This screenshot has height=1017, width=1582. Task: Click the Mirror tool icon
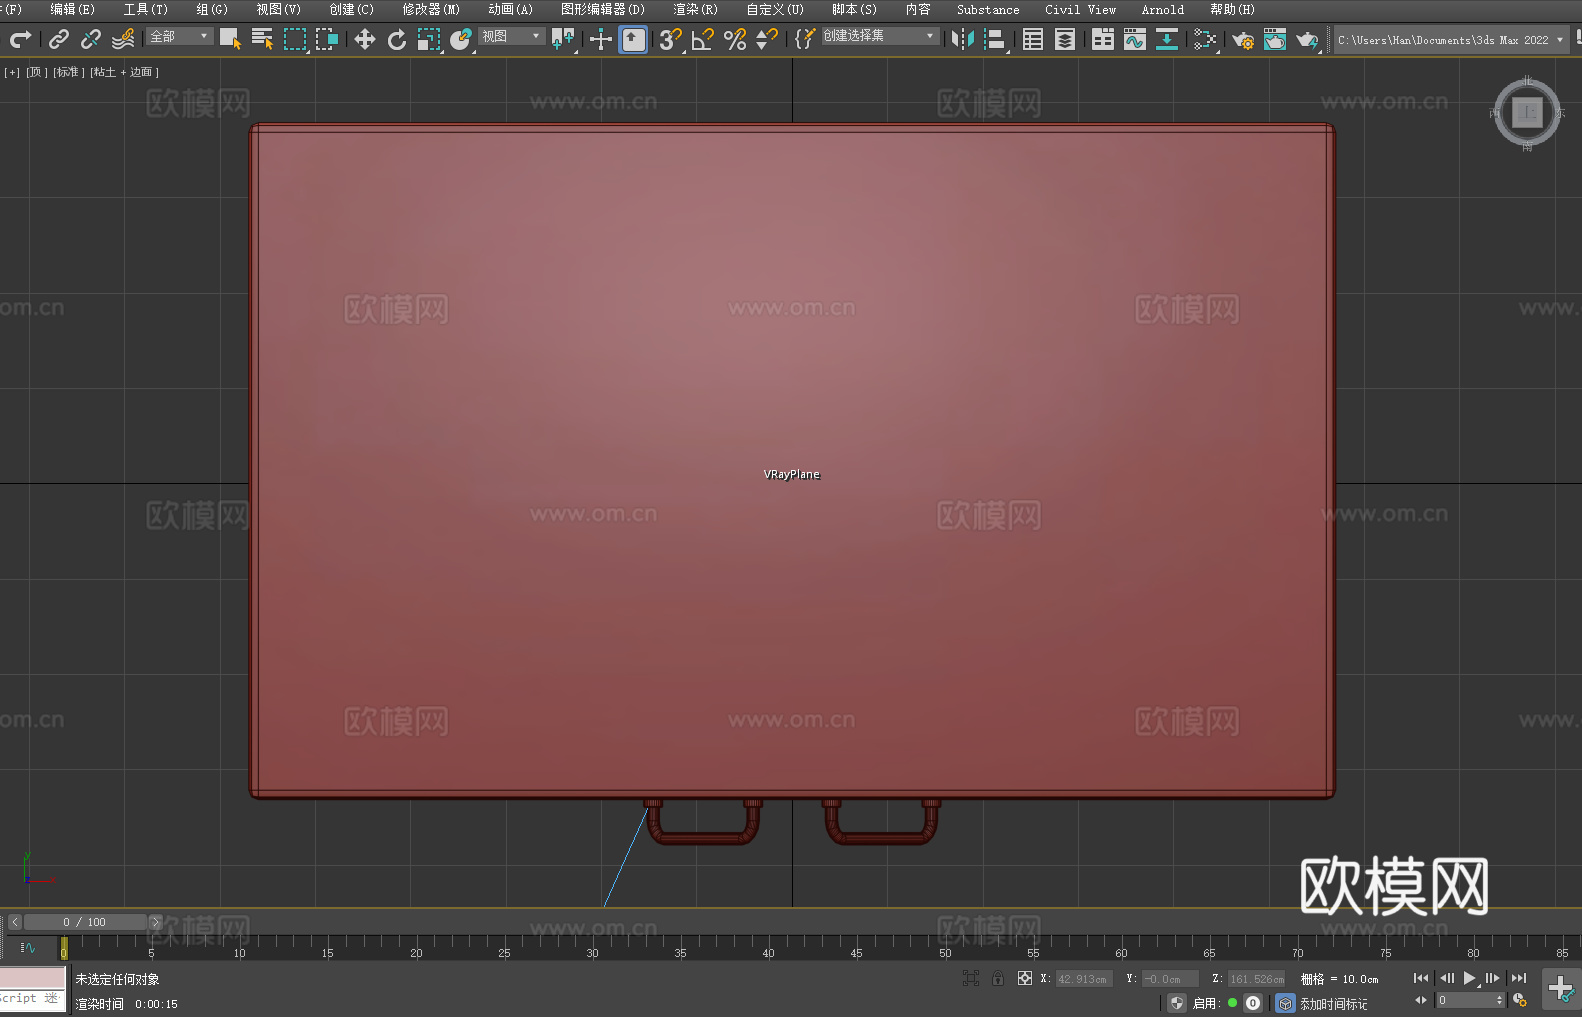coord(963,39)
